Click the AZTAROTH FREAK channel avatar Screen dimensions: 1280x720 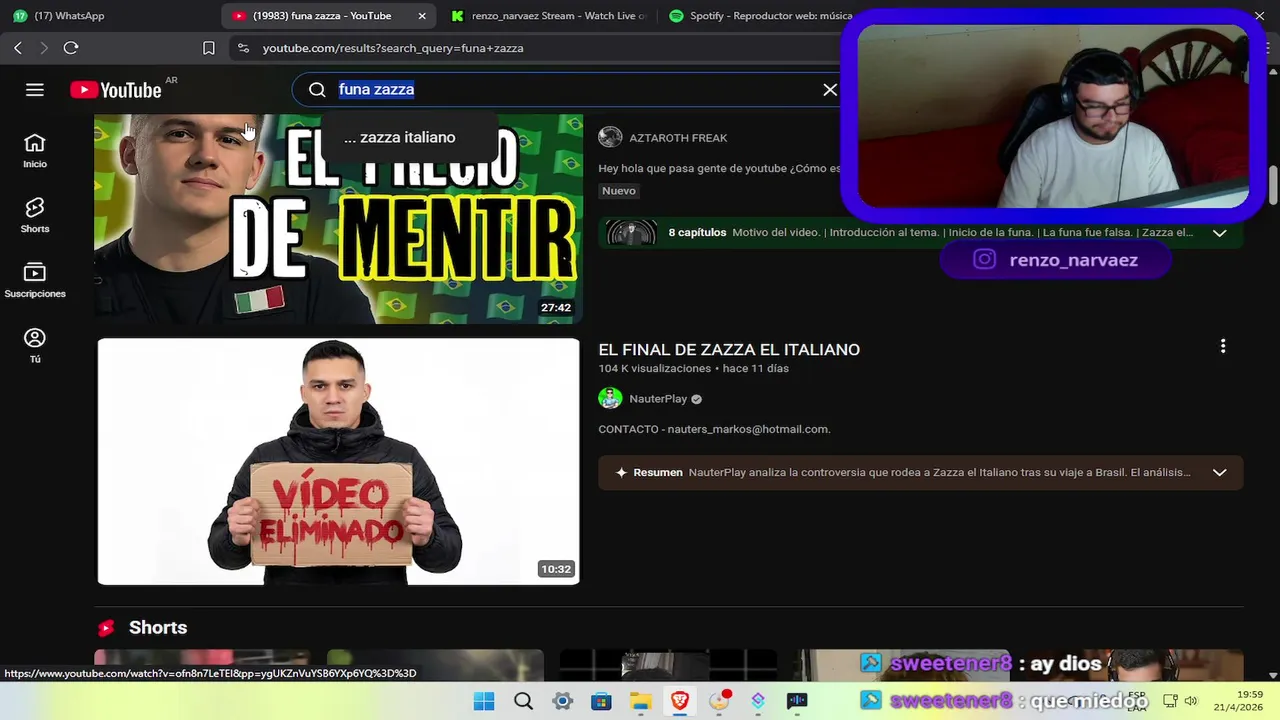610,137
